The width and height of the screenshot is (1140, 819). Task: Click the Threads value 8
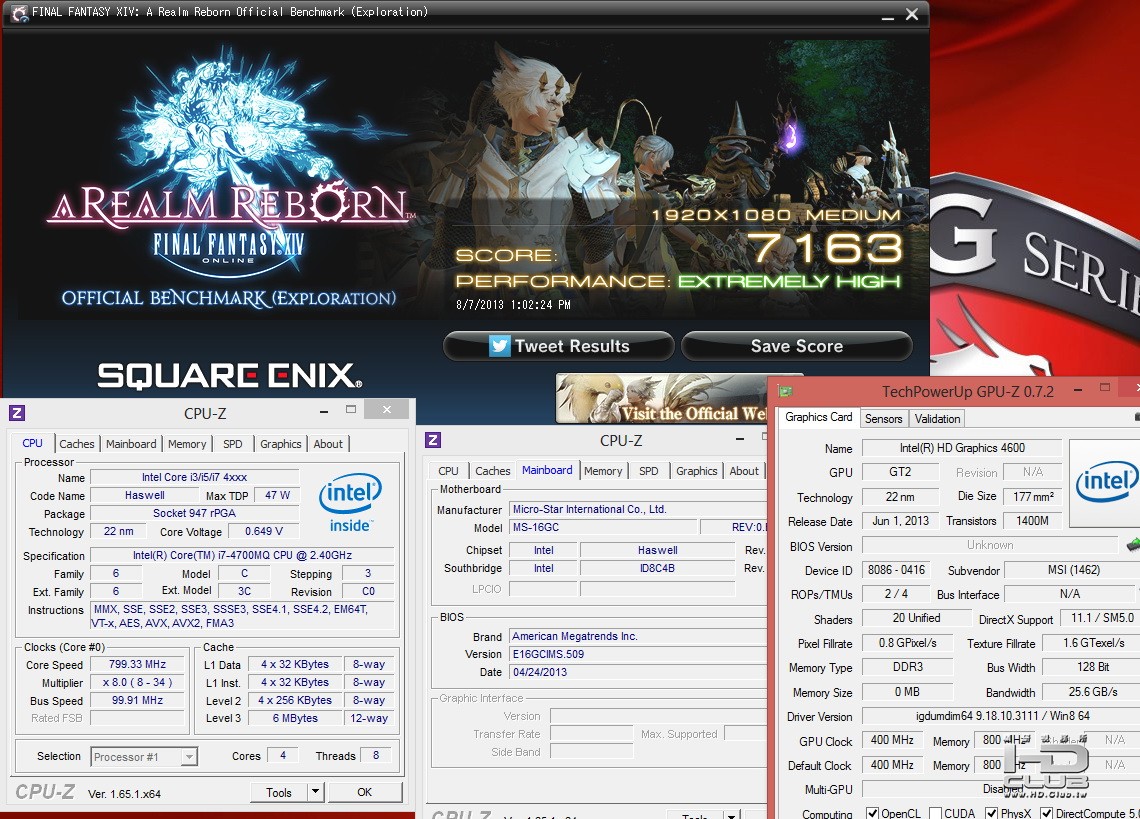376,755
